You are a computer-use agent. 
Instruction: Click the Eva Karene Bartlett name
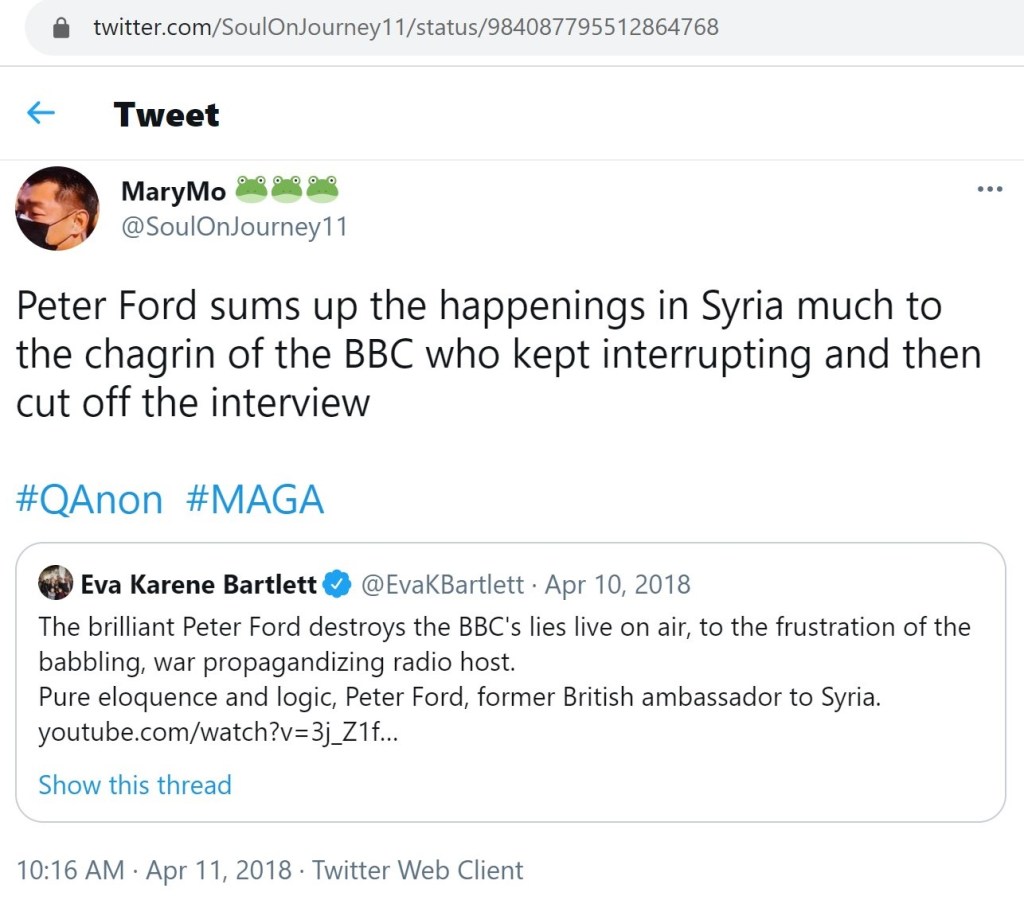[x=198, y=584]
